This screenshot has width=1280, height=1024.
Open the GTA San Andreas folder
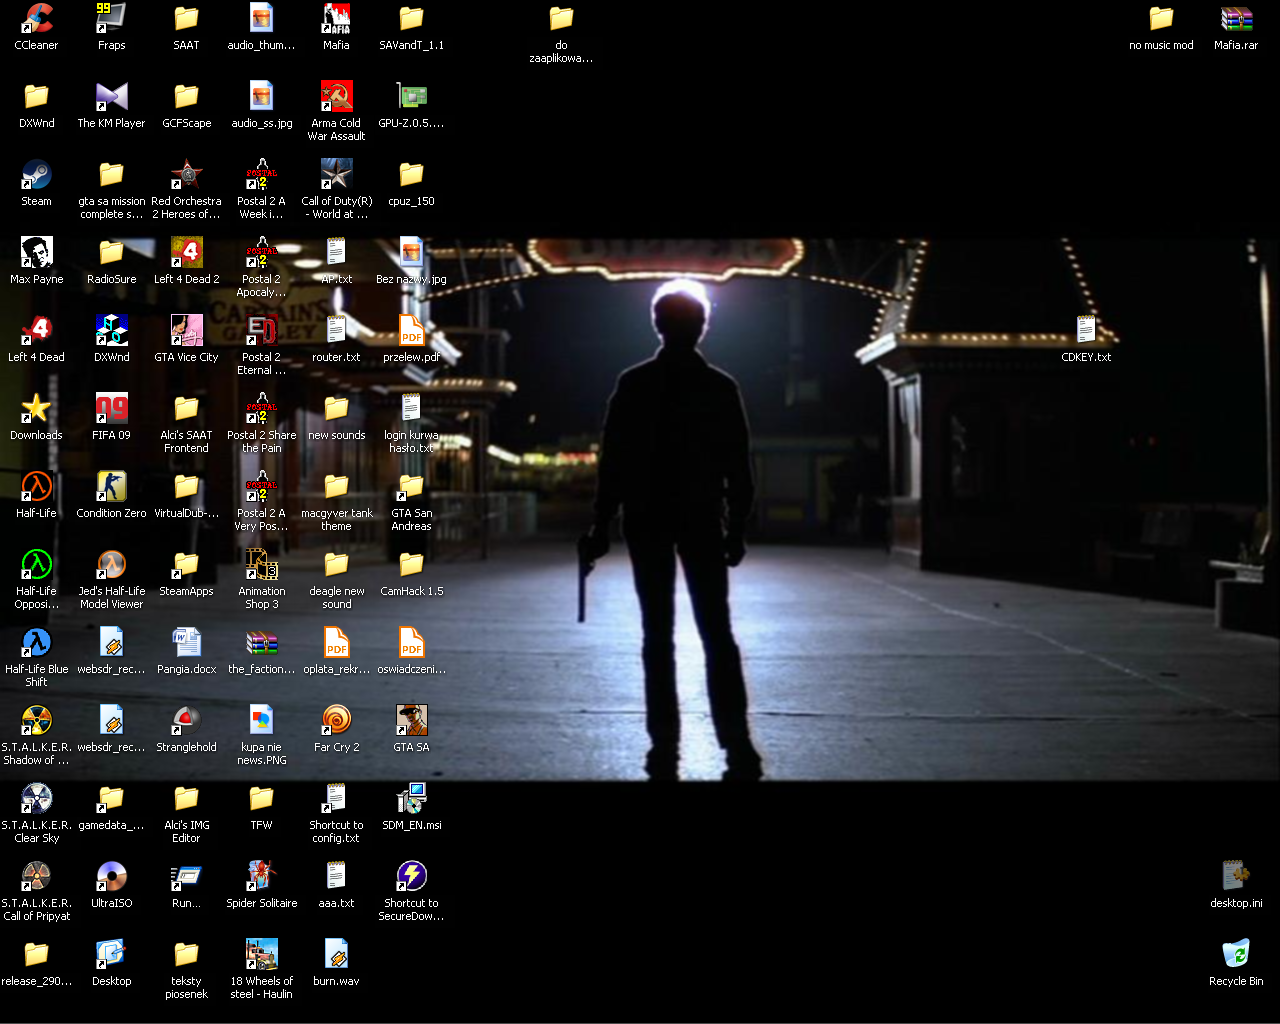411,486
